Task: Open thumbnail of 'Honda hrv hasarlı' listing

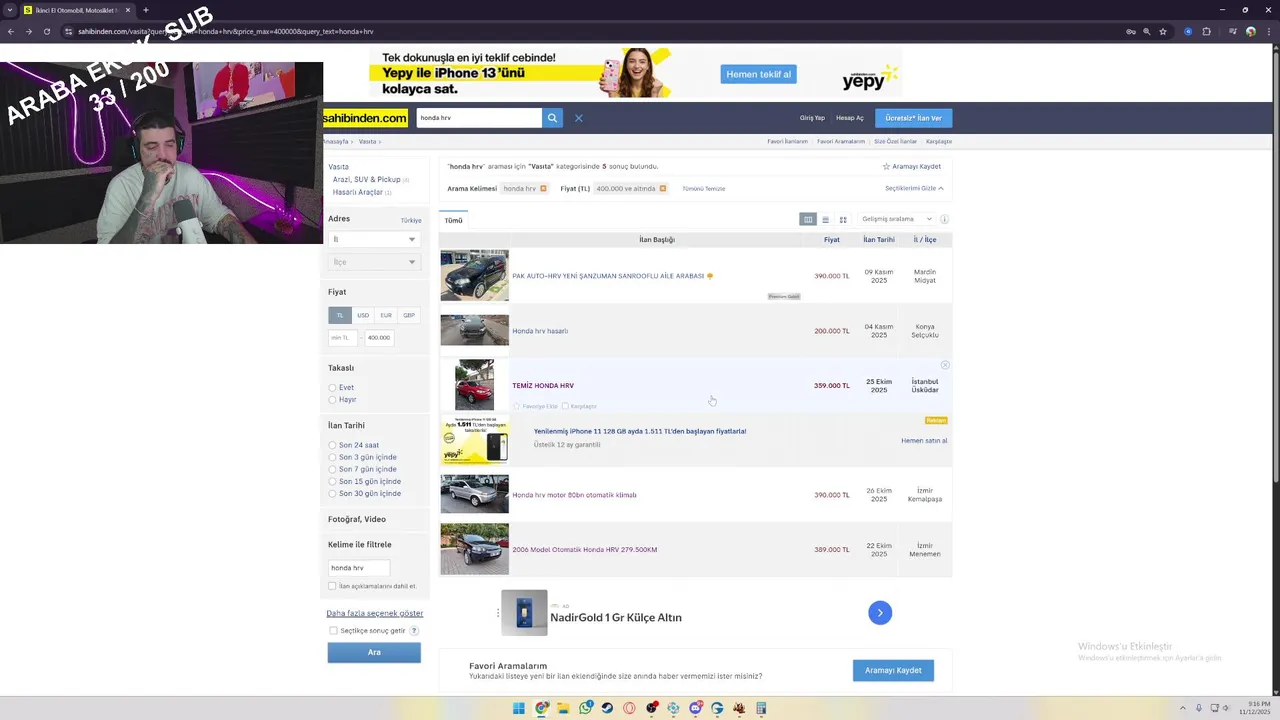Action: point(475,330)
